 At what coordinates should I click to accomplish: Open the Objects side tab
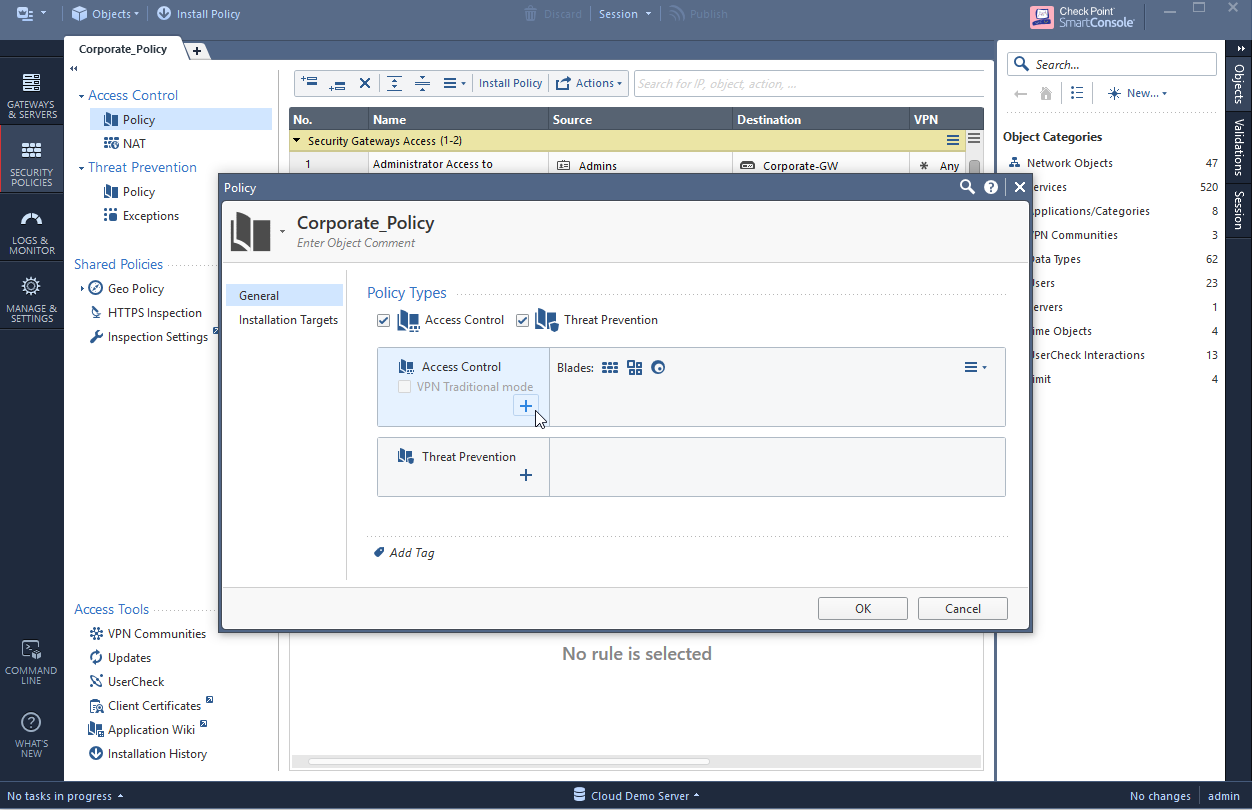pos(1239,84)
